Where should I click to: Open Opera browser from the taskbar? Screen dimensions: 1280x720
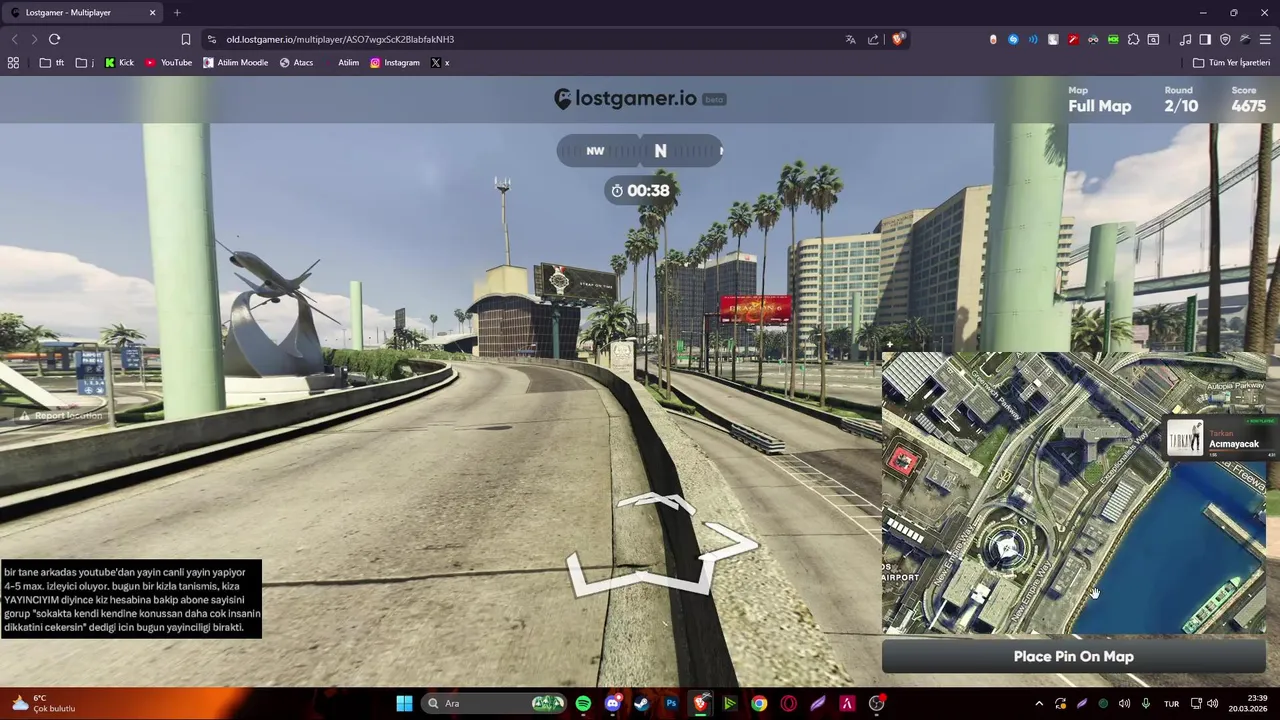point(788,703)
